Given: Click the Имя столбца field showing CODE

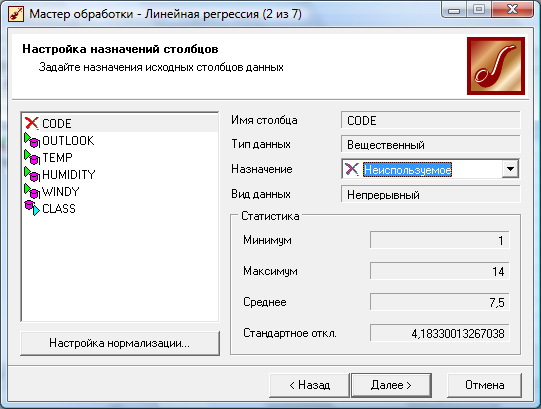Looking at the screenshot, I should tap(430, 120).
